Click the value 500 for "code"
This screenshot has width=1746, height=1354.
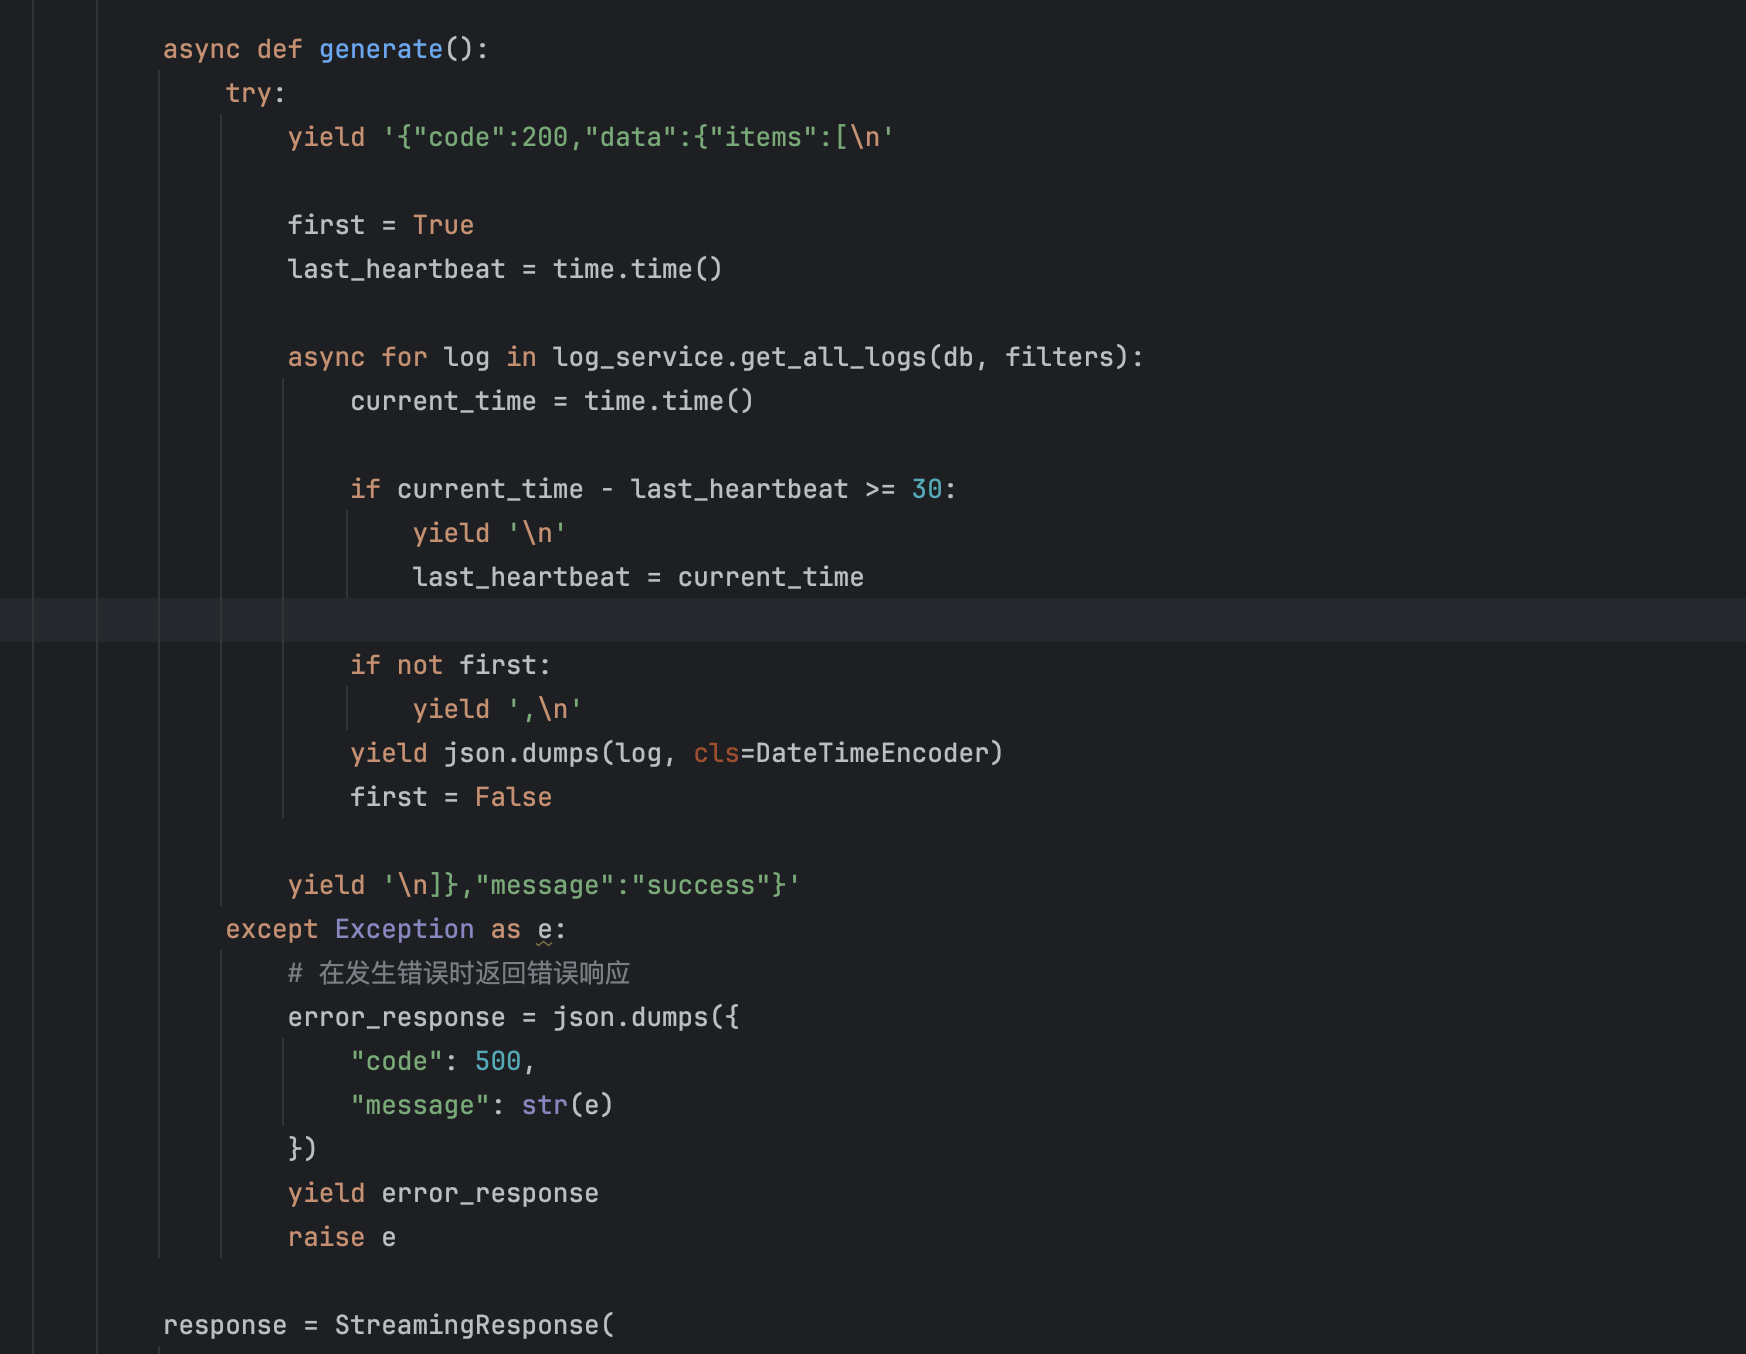497,1061
